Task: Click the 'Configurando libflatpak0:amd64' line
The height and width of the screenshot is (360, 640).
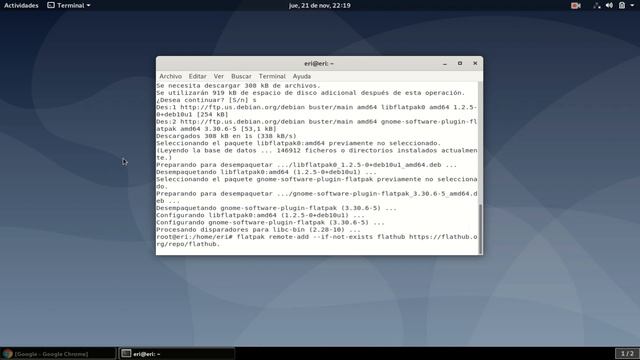Action: pos(260,215)
